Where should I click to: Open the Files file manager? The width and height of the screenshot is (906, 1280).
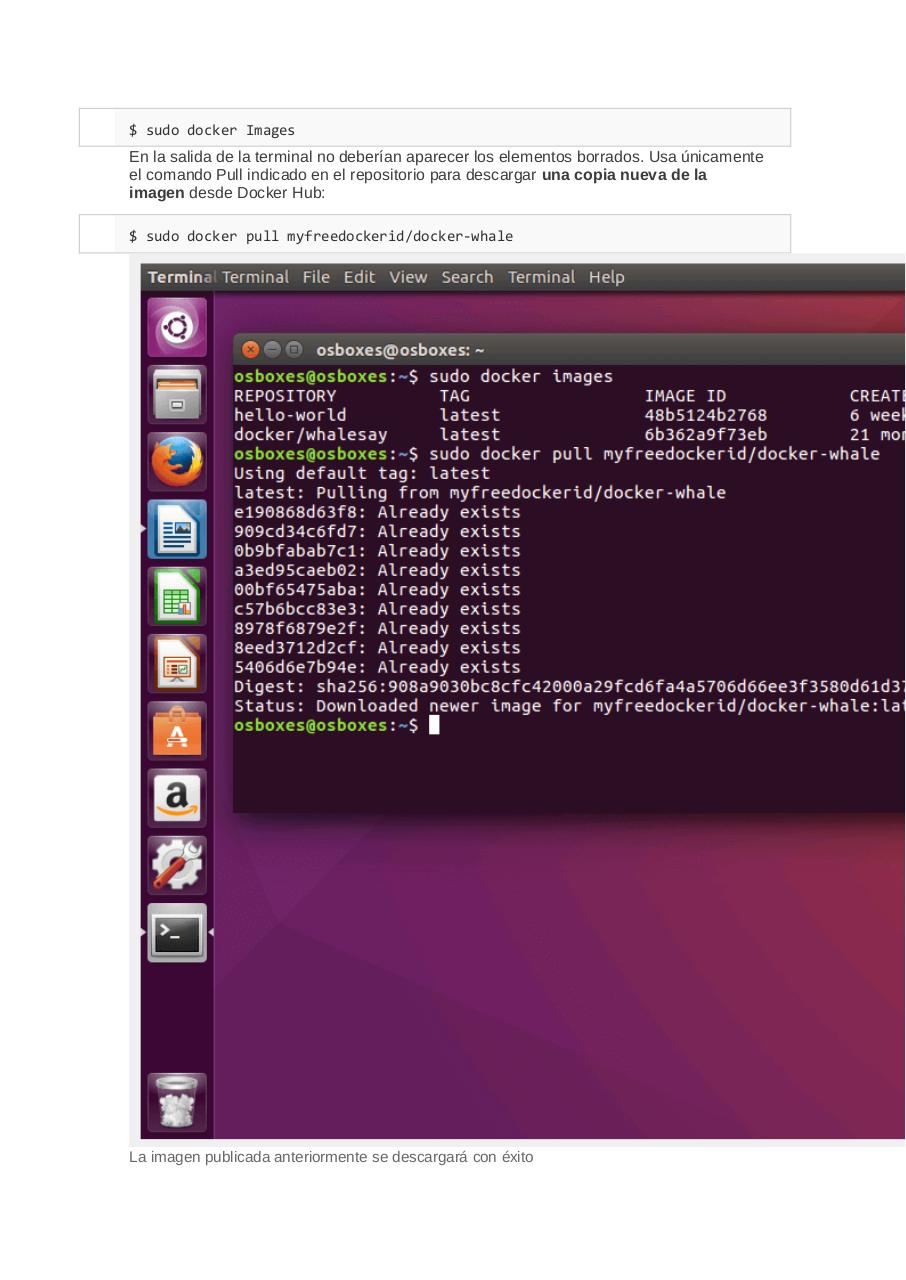coord(176,395)
